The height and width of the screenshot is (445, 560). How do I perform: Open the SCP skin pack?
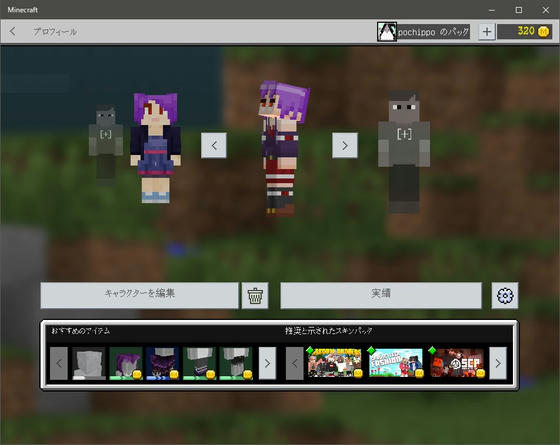[x=457, y=362]
